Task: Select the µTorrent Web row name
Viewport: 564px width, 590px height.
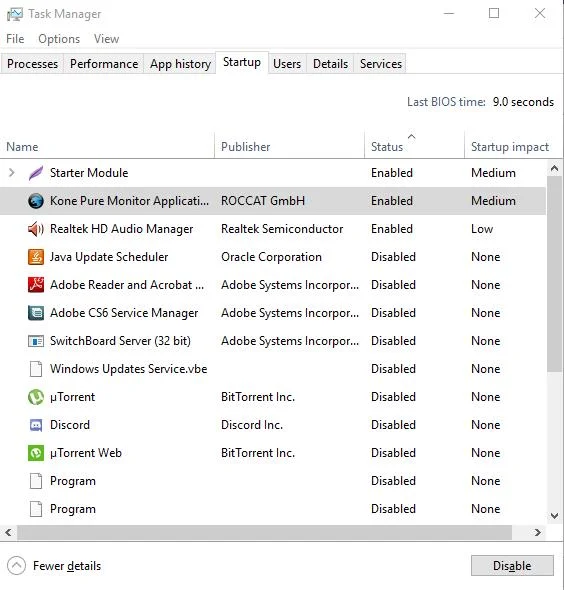Action: [x=86, y=453]
